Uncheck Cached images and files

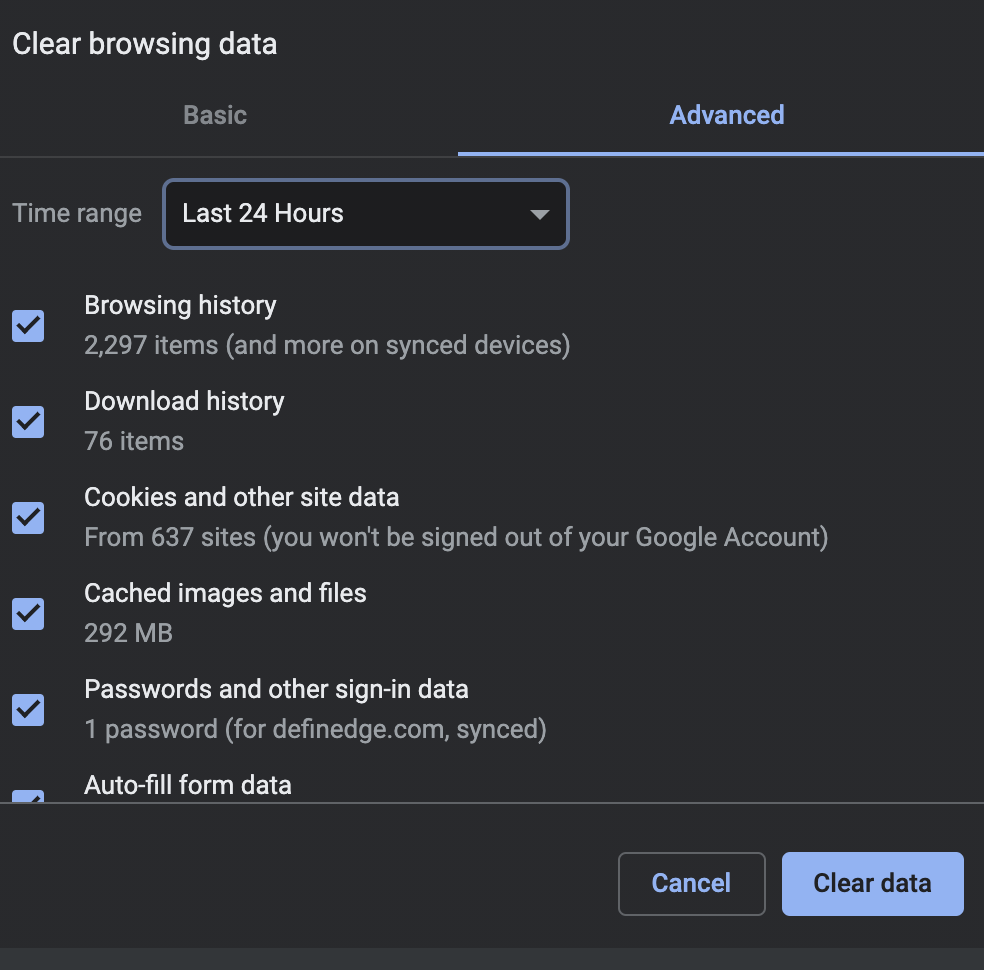[x=27, y=614]
